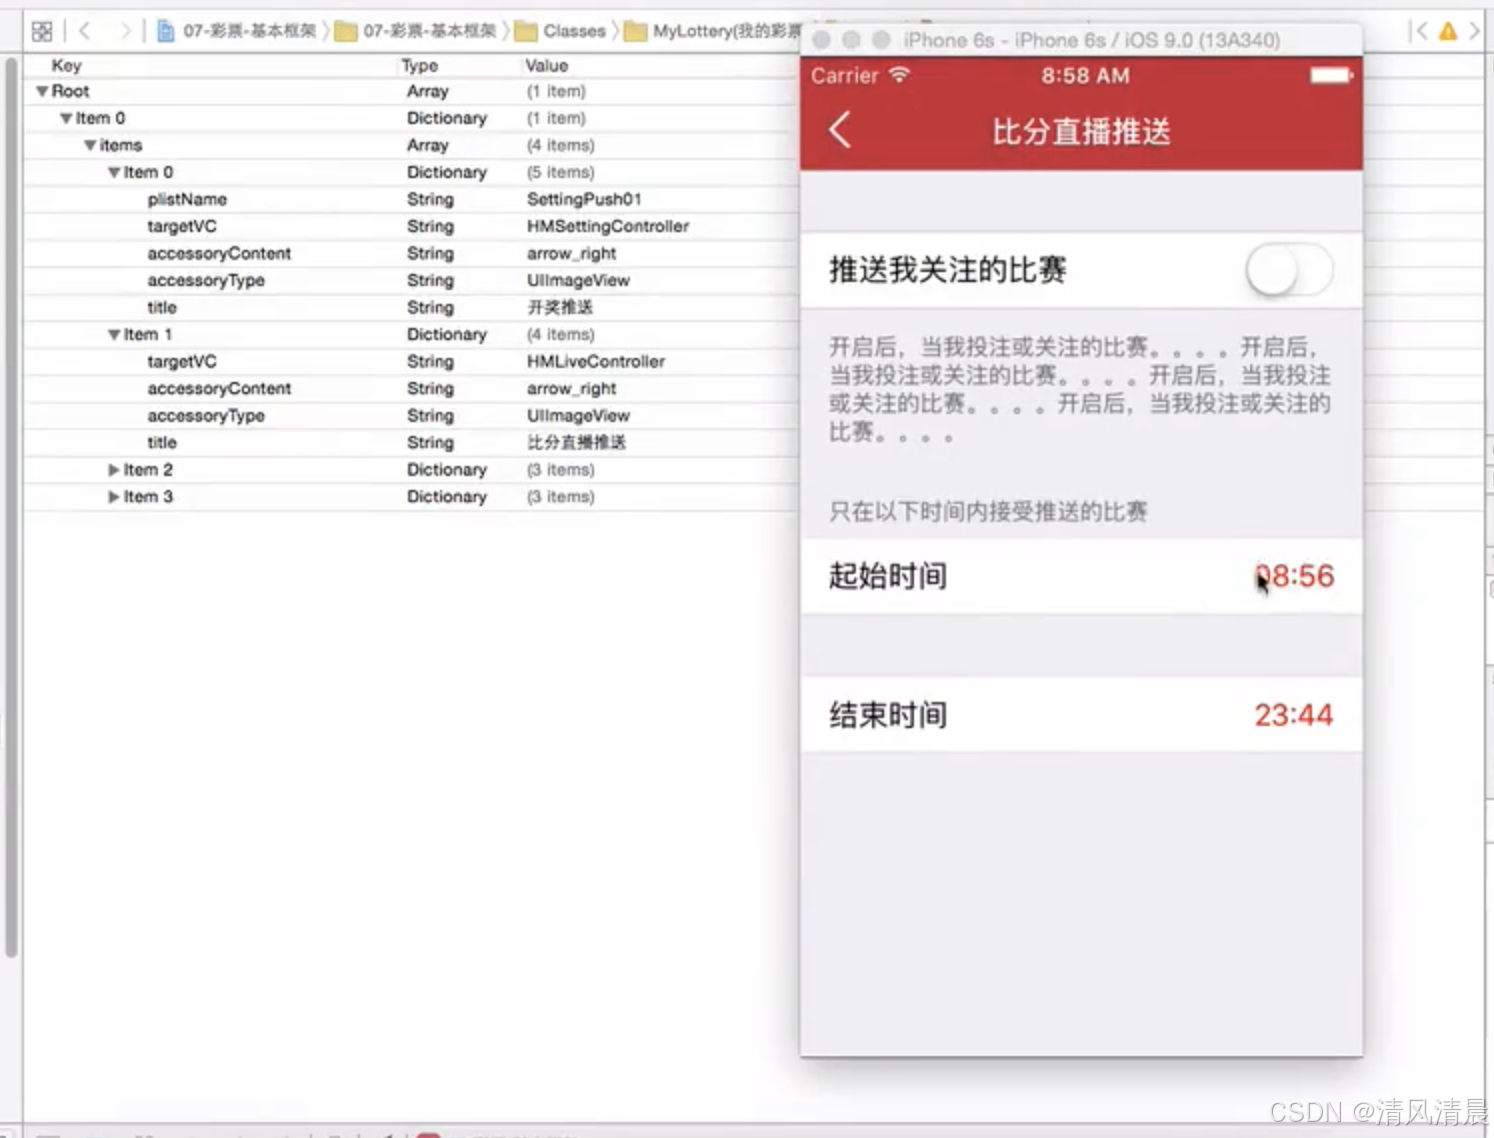The height and width of the screenshot is (1138, 1494).
Task: Select the plistName key row
Action: [187, 199]
